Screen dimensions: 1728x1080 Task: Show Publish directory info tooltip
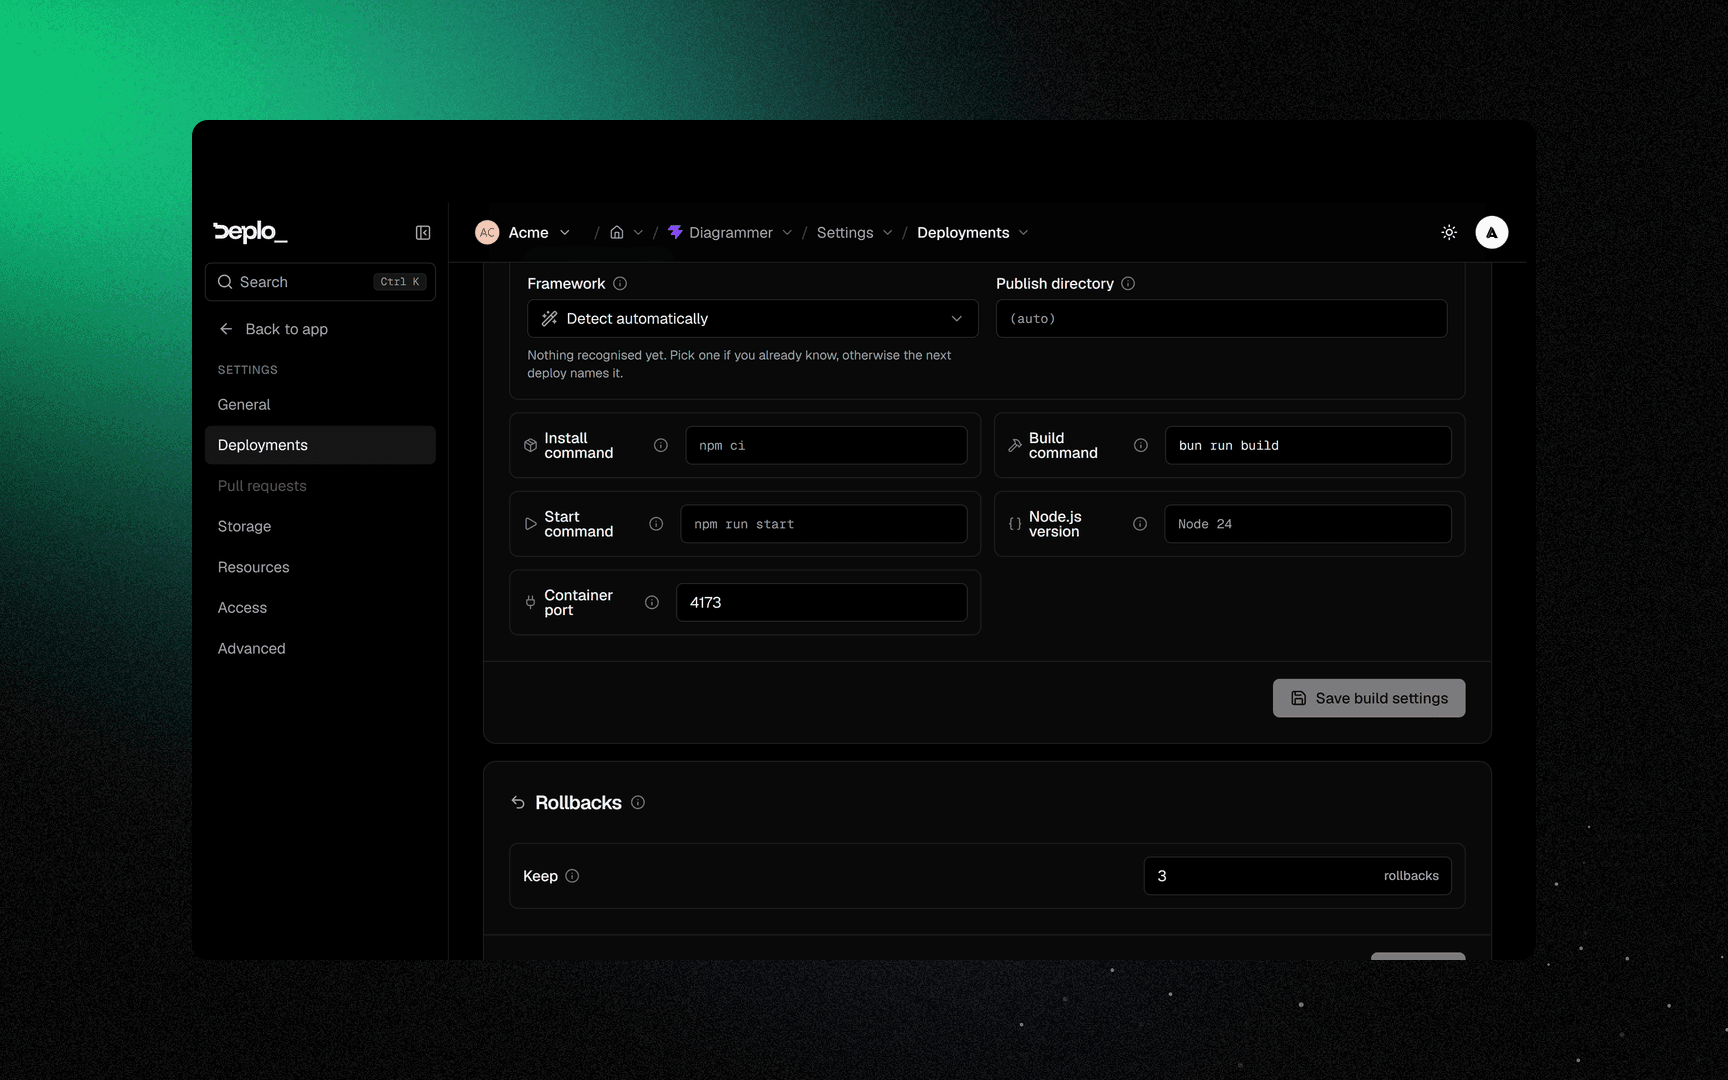point(1128,283)
